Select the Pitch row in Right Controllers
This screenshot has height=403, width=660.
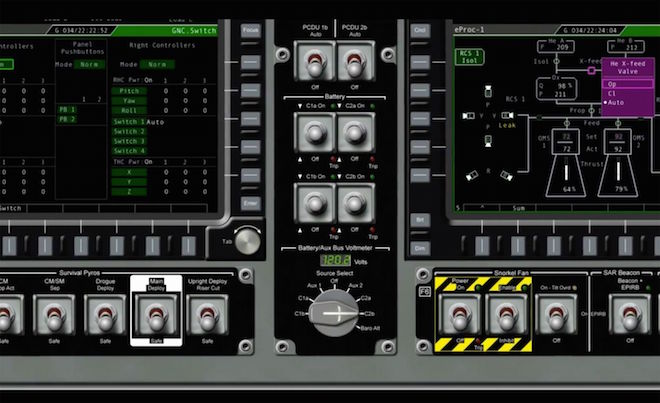[x=129, y=91]
